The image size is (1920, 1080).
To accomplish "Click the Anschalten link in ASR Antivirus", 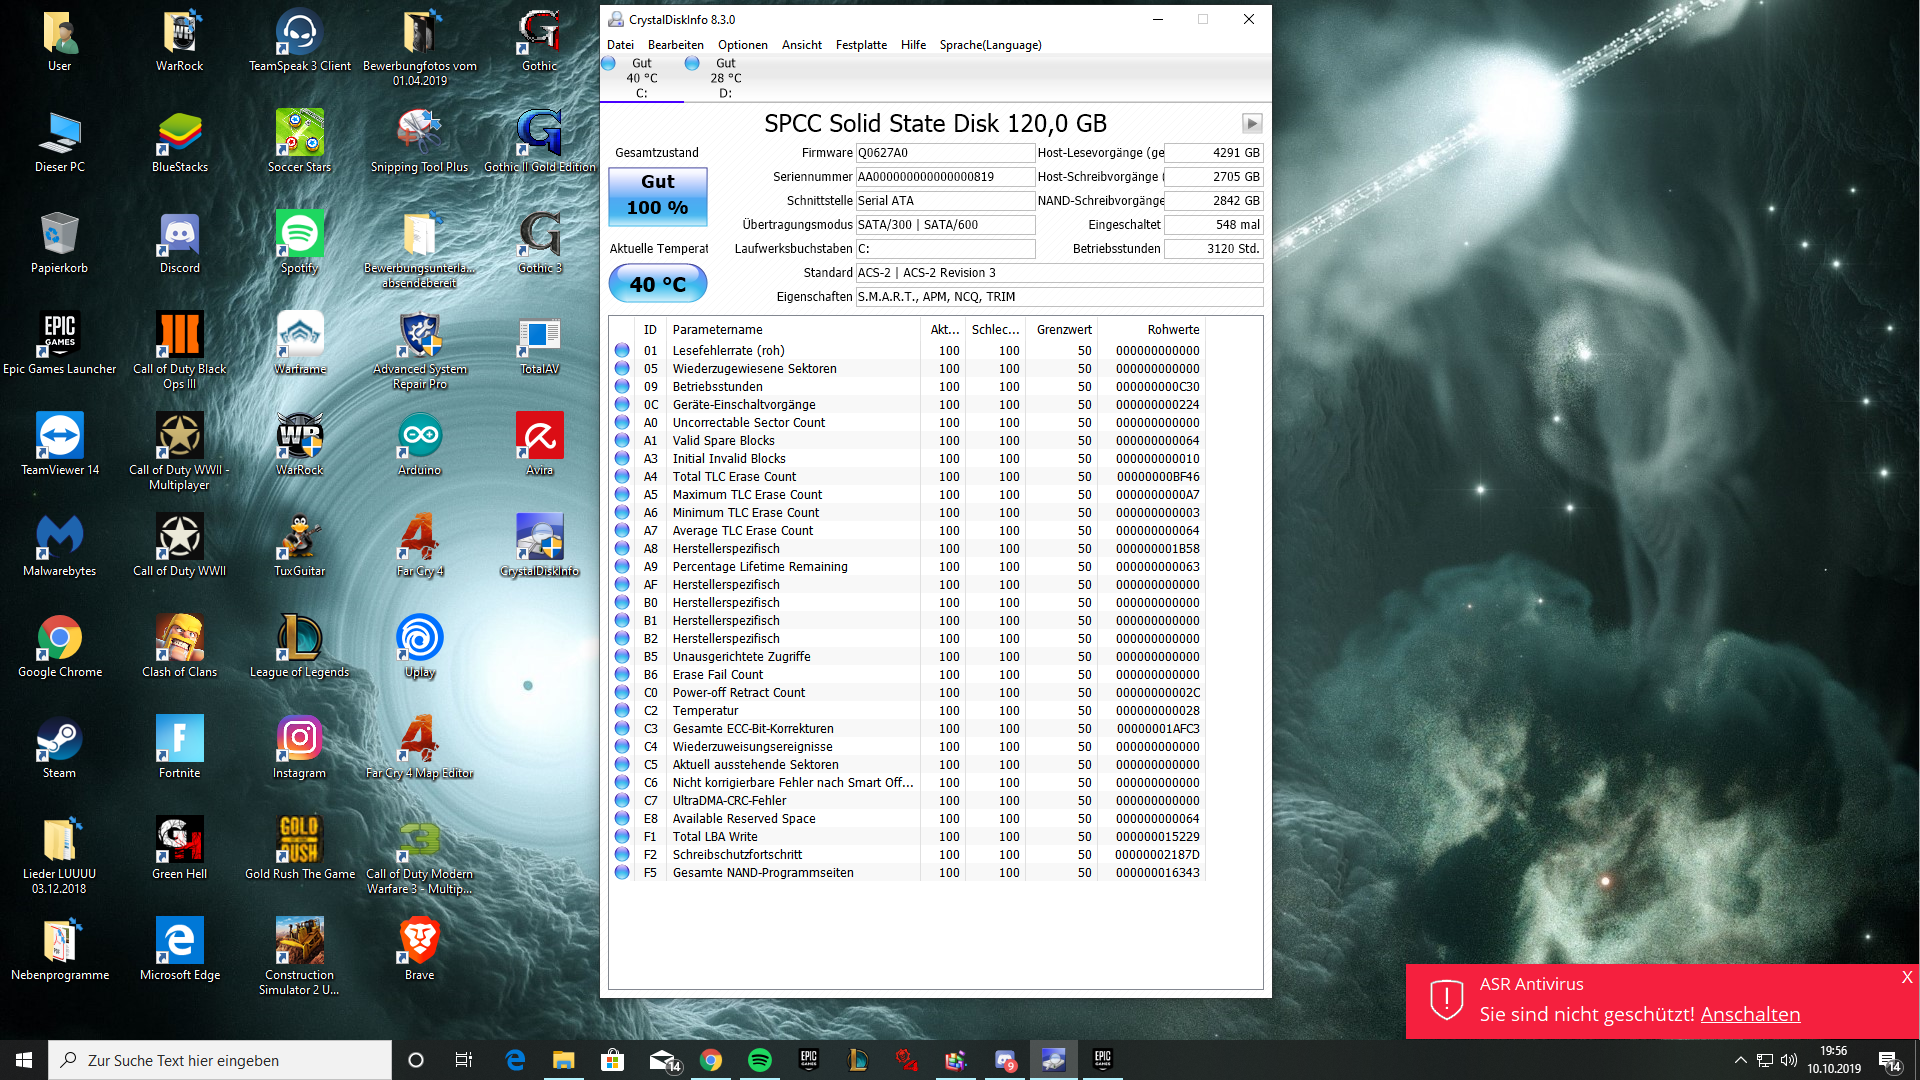I will click(x=1749, y=1014).
